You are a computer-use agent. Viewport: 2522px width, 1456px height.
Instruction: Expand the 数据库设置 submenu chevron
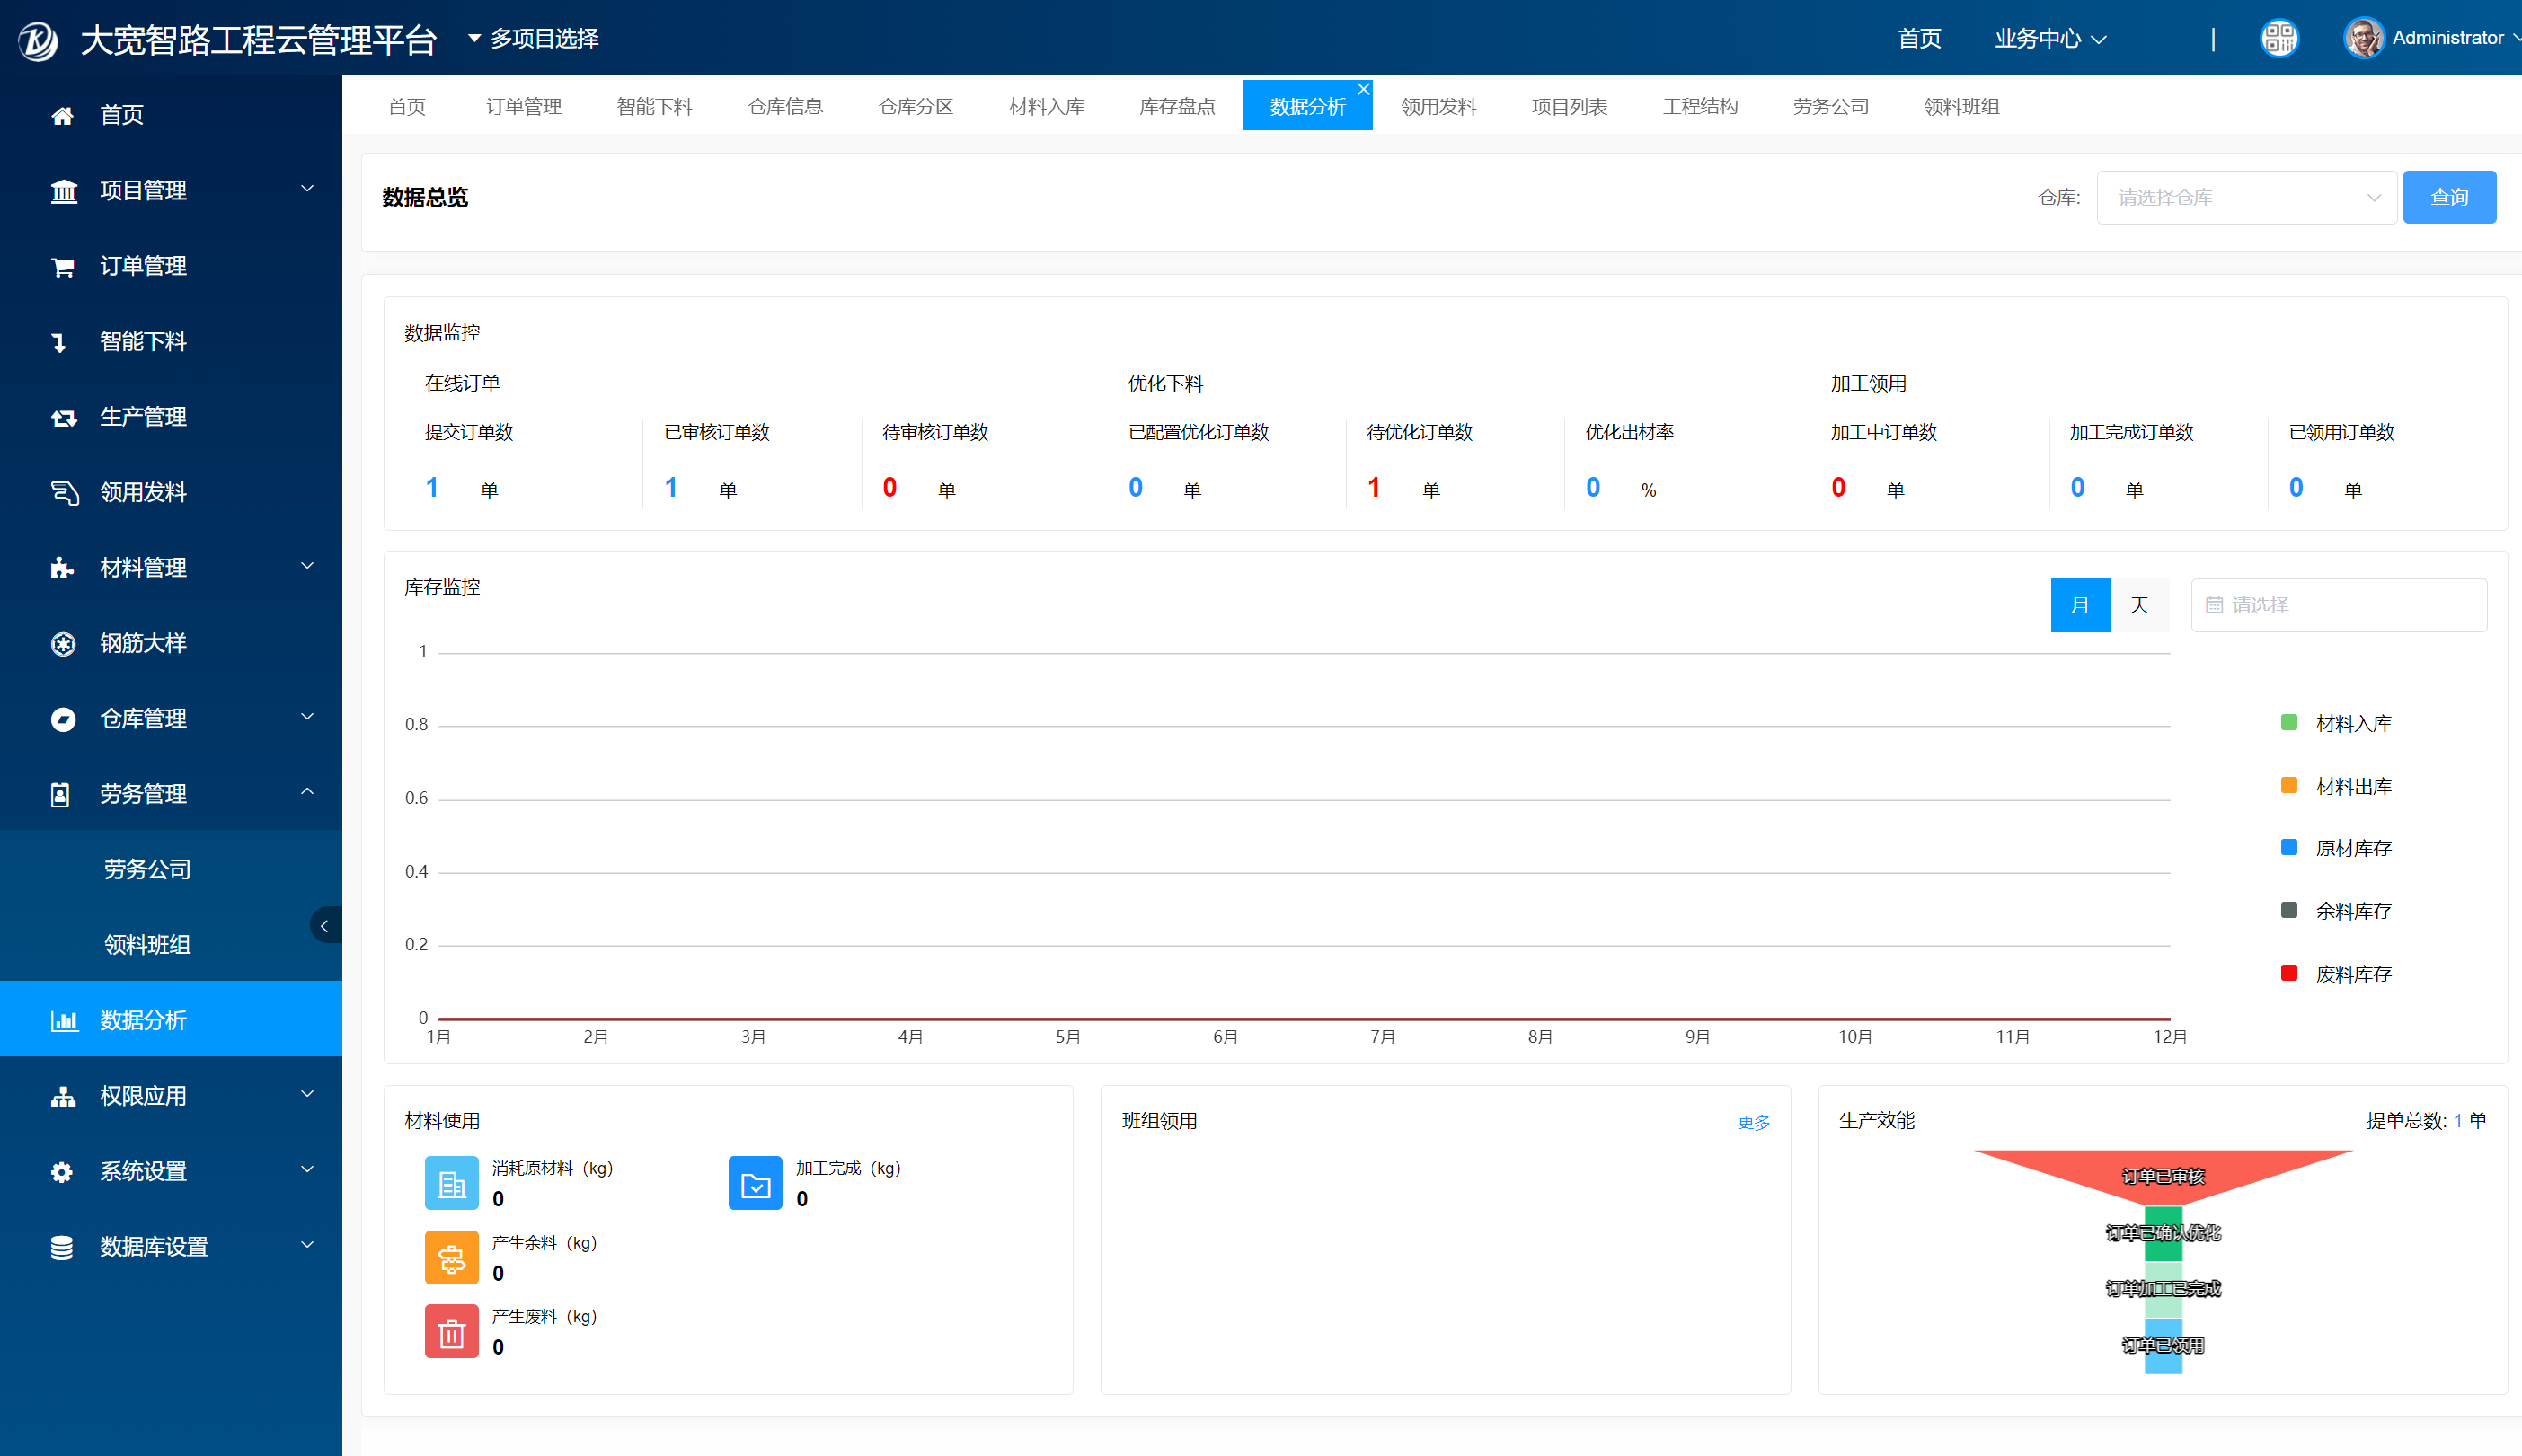click(x=308, y=1245)
